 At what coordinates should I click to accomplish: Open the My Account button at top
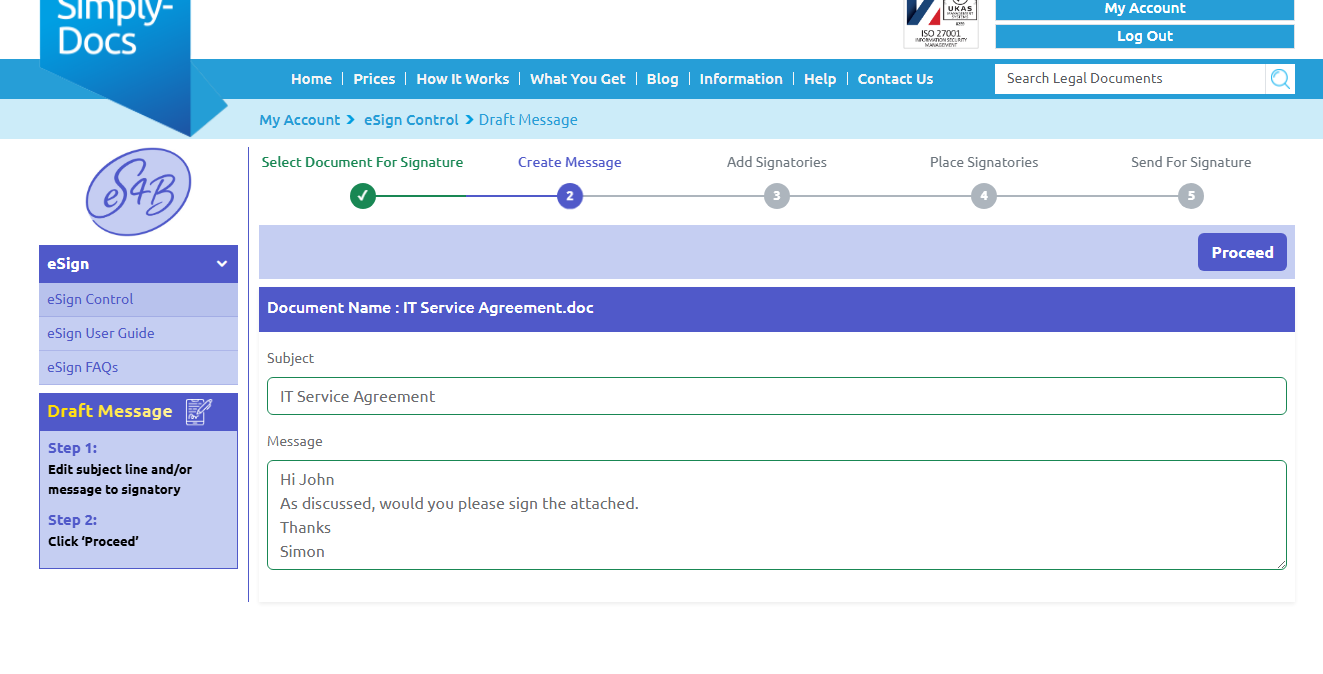coord(1144,9)
